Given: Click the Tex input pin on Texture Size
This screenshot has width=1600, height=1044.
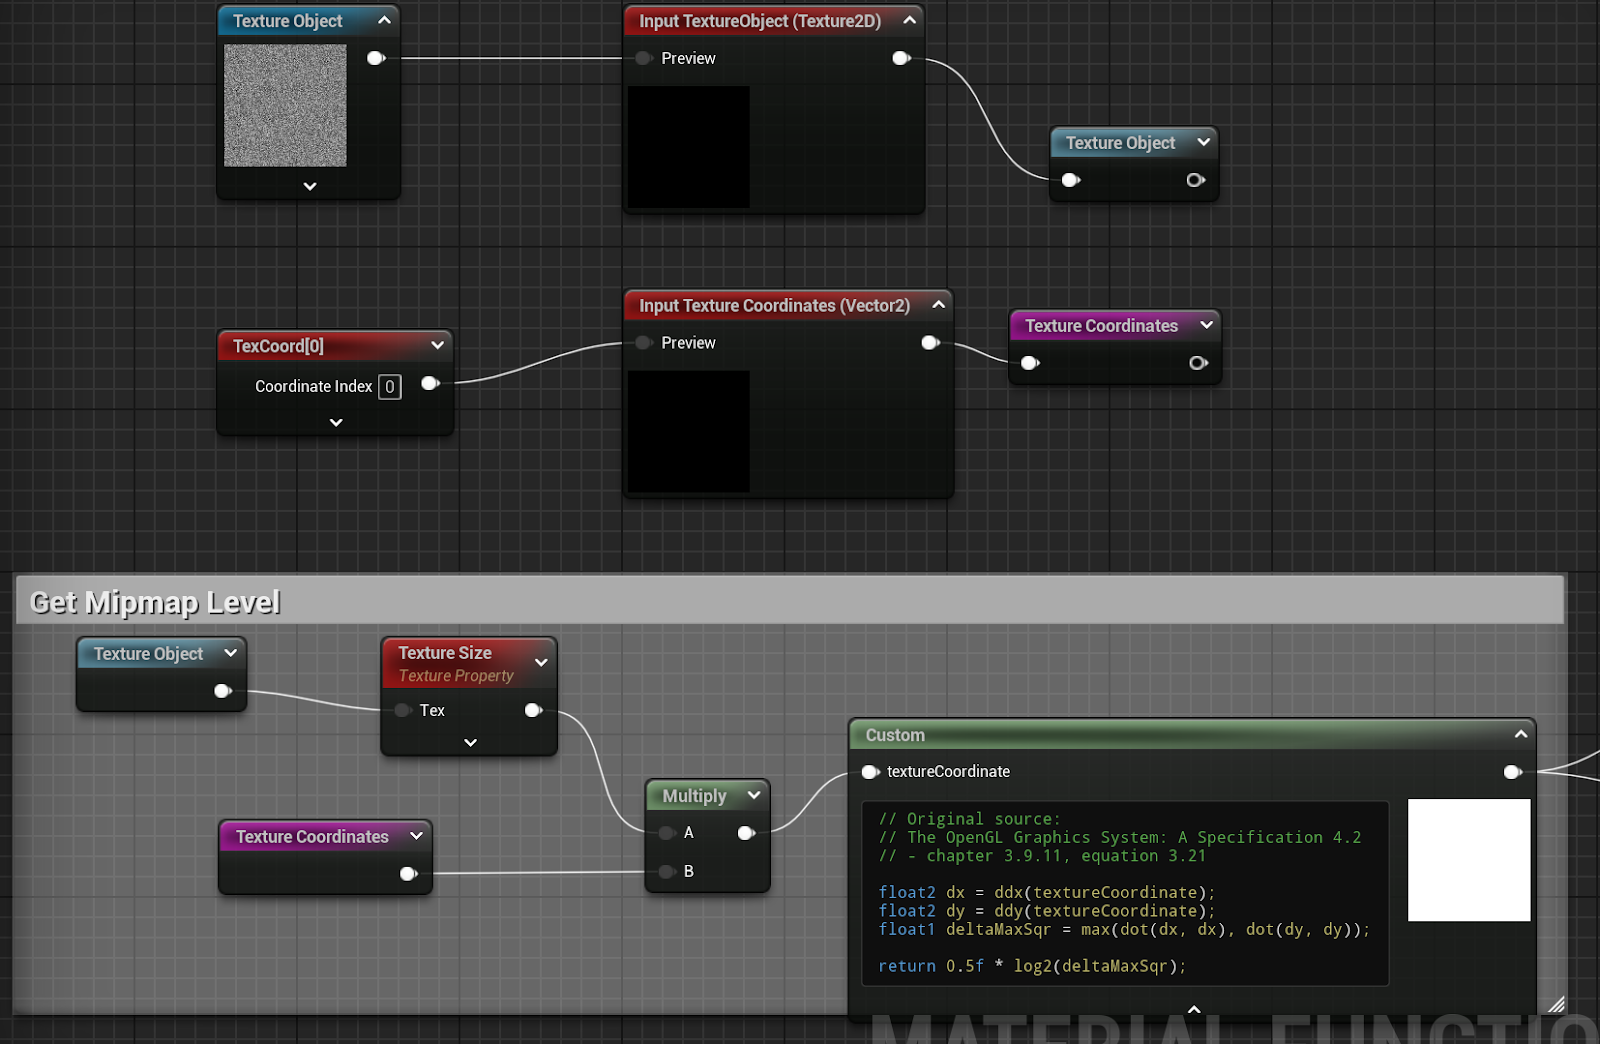Looking at the screenshot, I should click(x=403, y=710).
